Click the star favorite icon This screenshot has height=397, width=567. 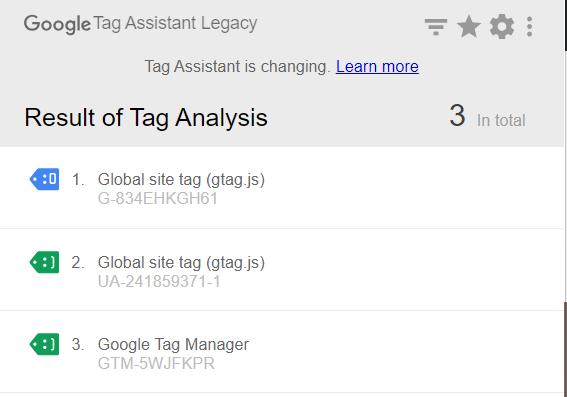[x=469, y=26]
